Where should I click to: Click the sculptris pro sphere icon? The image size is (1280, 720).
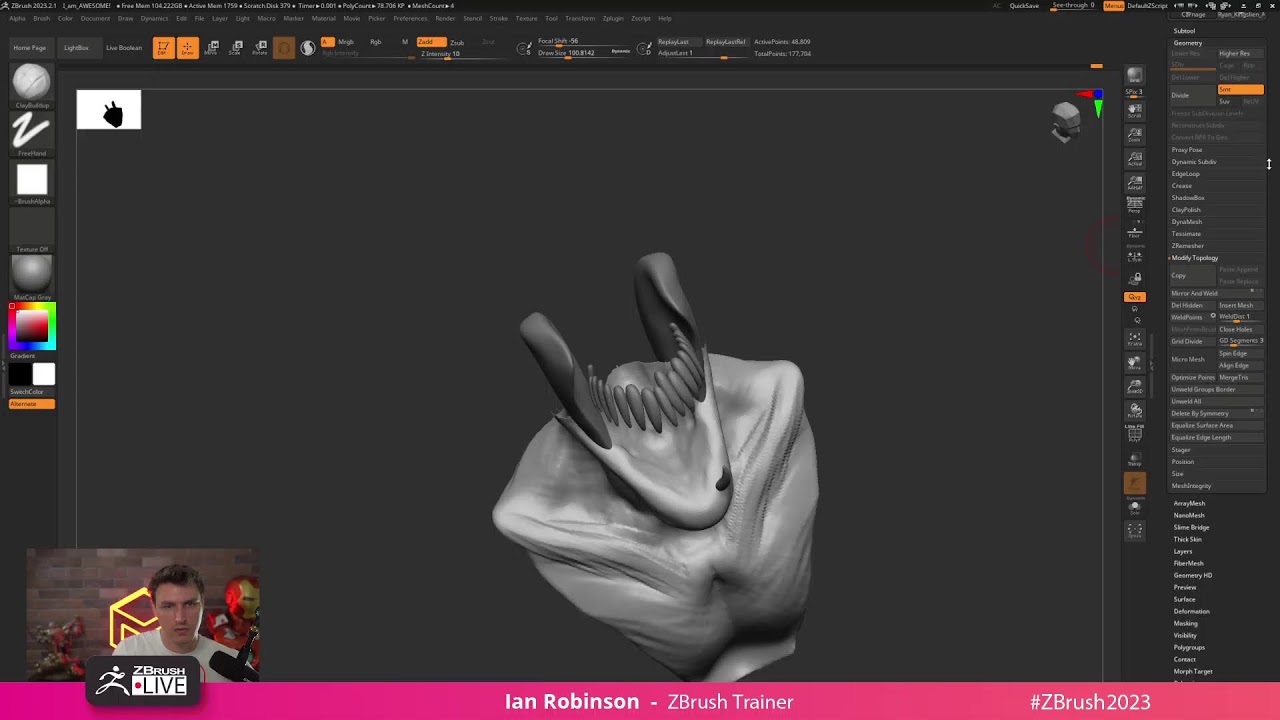[308, 48]
